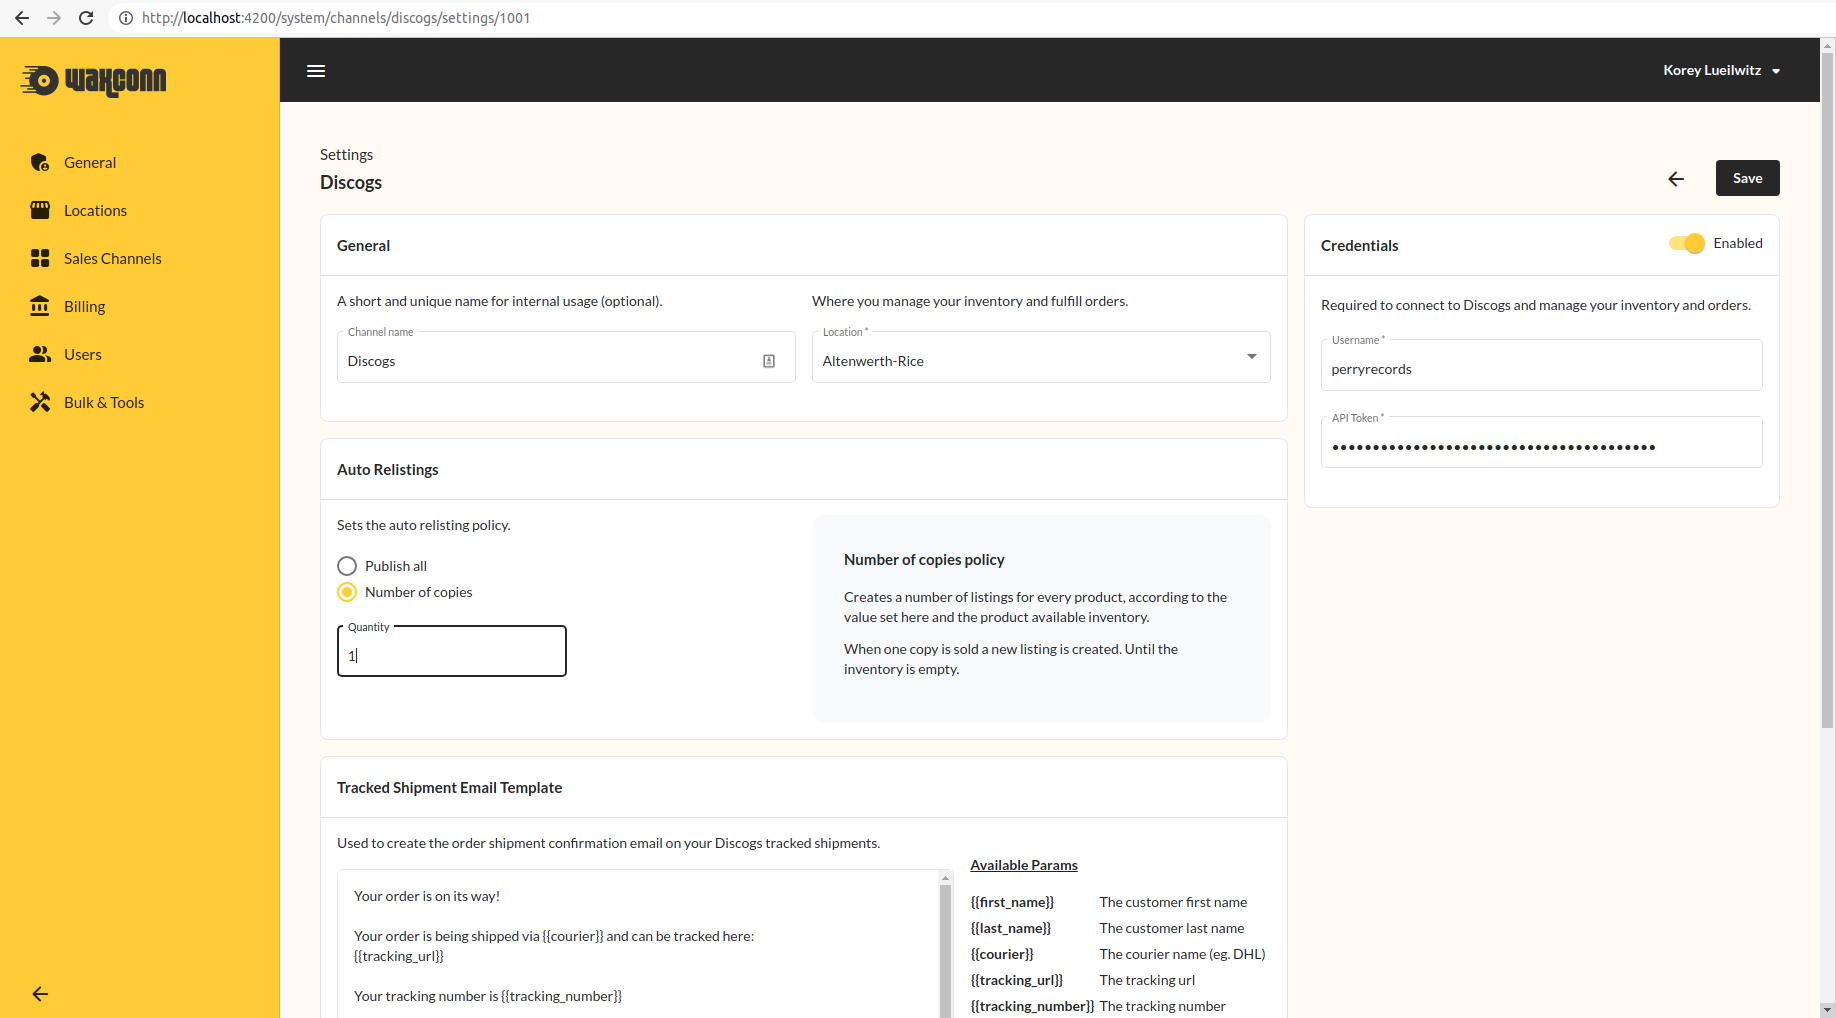
Task: Select the Number of copies radio option
Action: pos(347,592)
